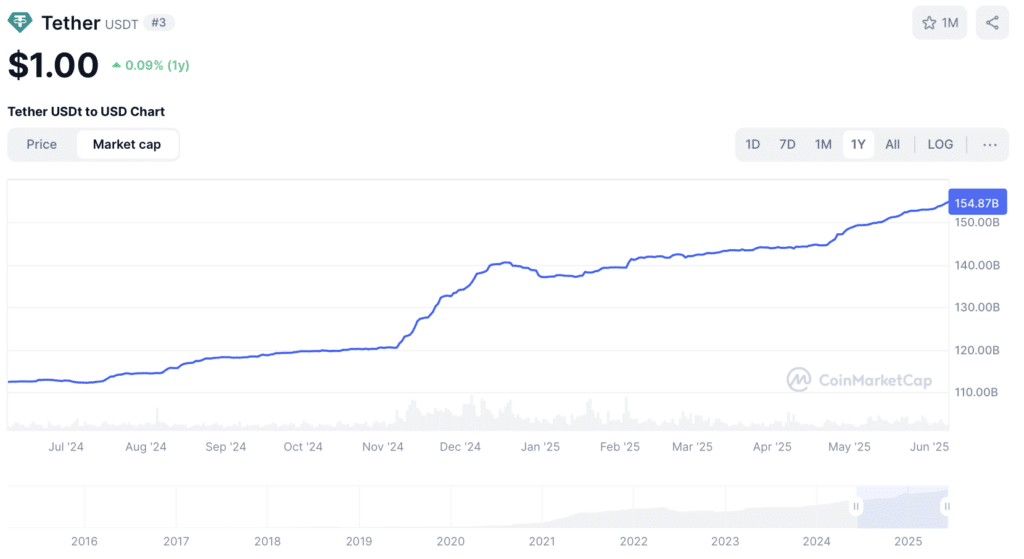1024x559 pixels.
Task: Click the USDT ticker symbol text
Action: click(121, 25)
